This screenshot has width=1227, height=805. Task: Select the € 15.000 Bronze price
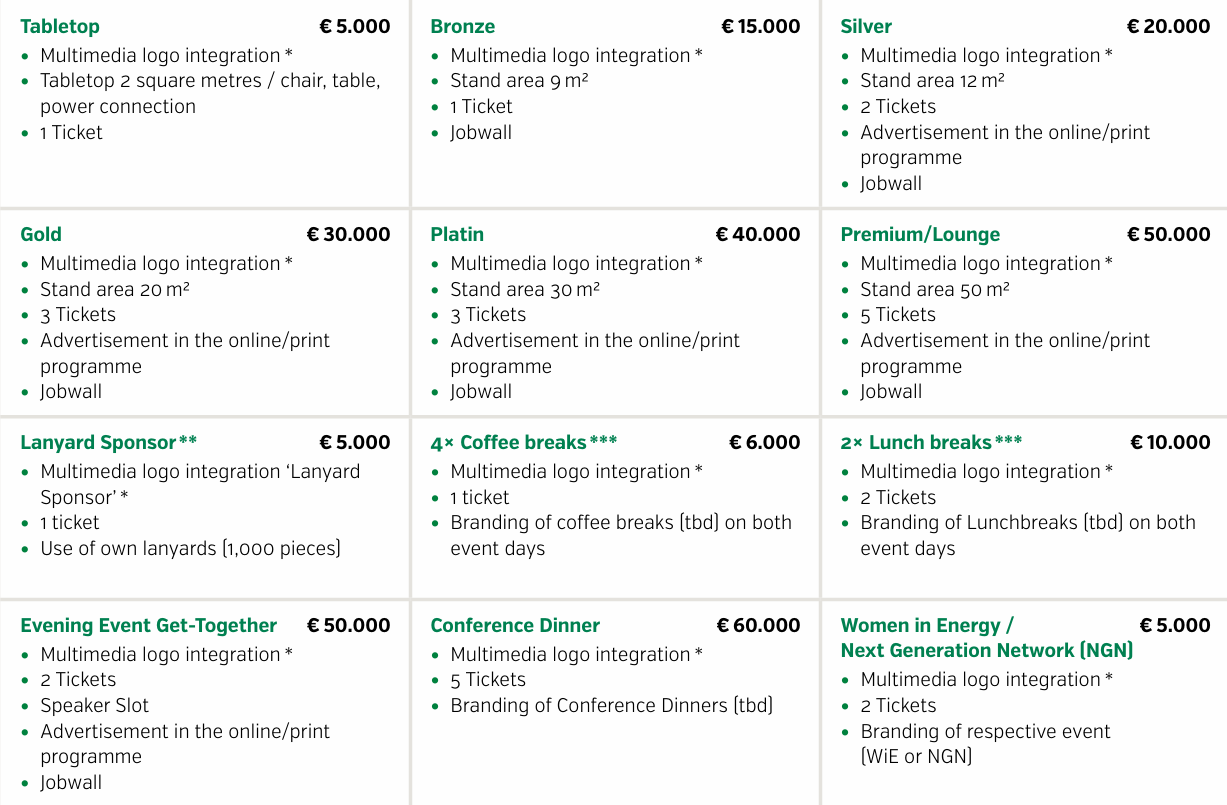coord(760,27)
